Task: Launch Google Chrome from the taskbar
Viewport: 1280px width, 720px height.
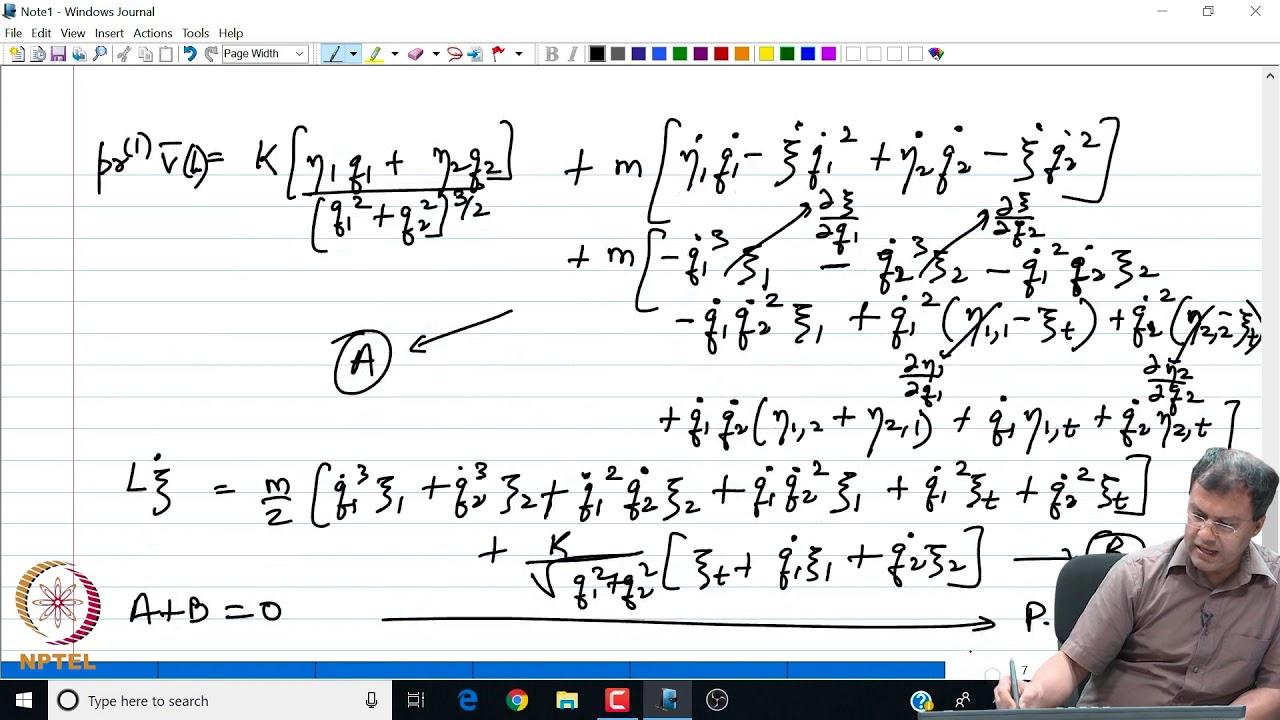Action: (x=517, y=700)
